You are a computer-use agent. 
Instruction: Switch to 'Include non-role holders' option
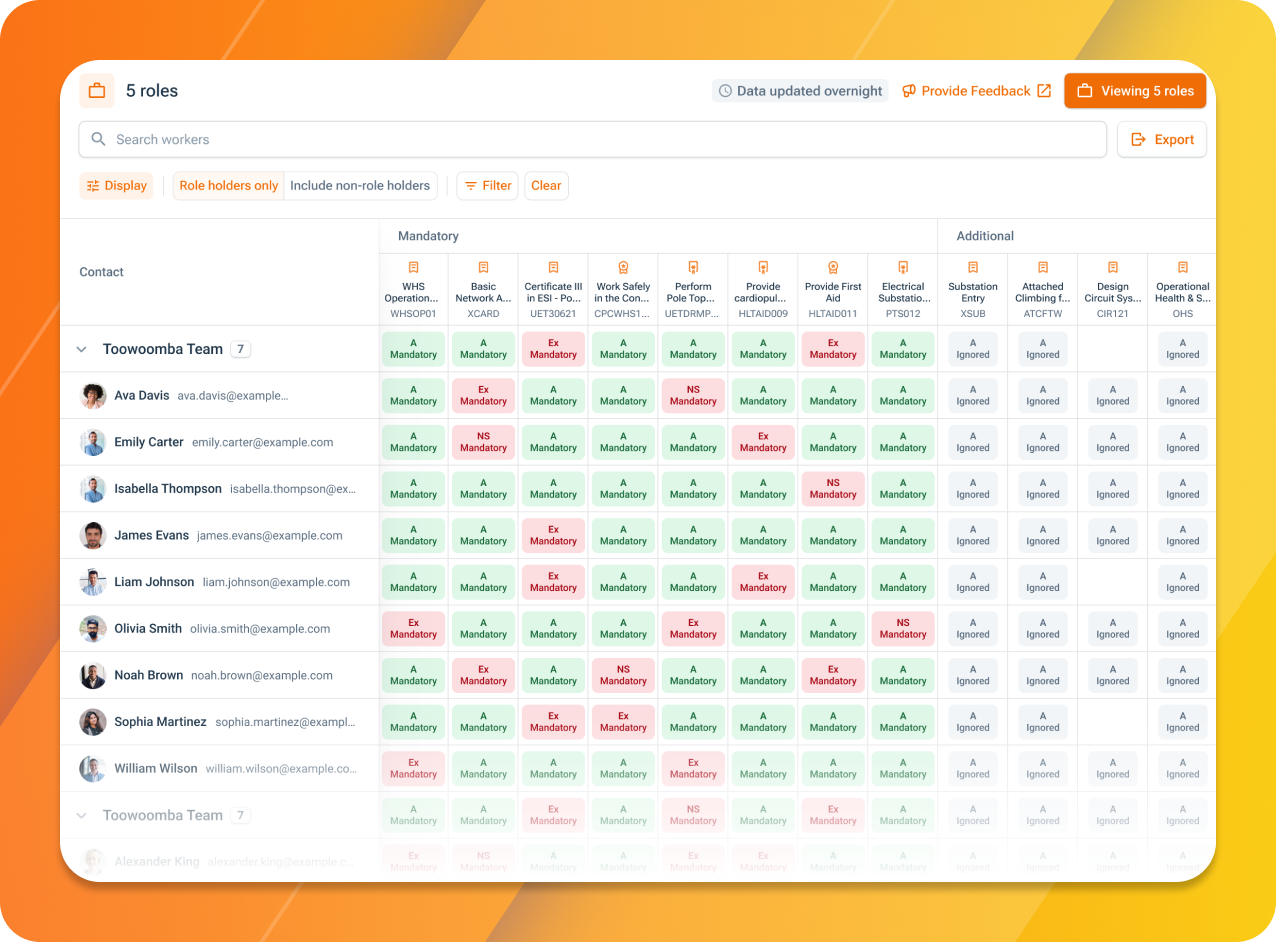(360, 186)
